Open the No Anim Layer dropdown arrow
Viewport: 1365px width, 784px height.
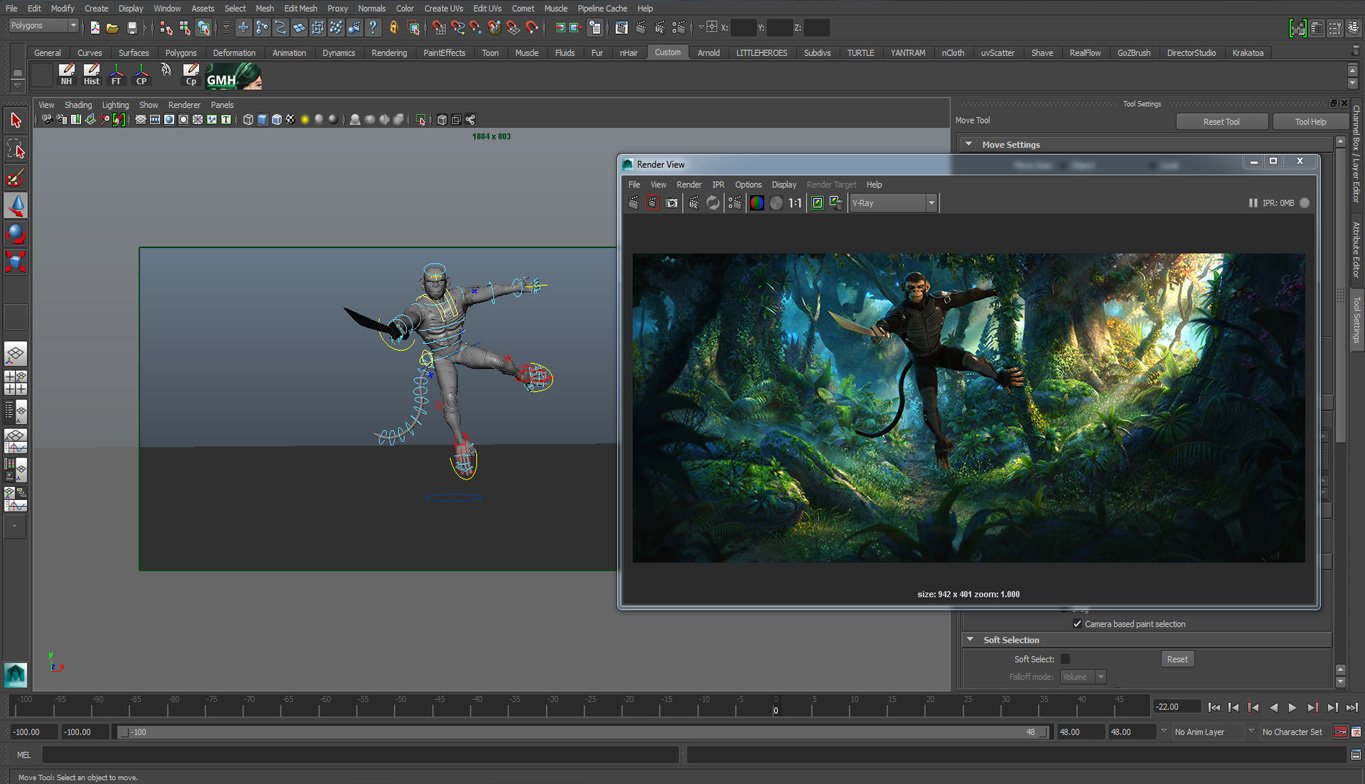1164,732
